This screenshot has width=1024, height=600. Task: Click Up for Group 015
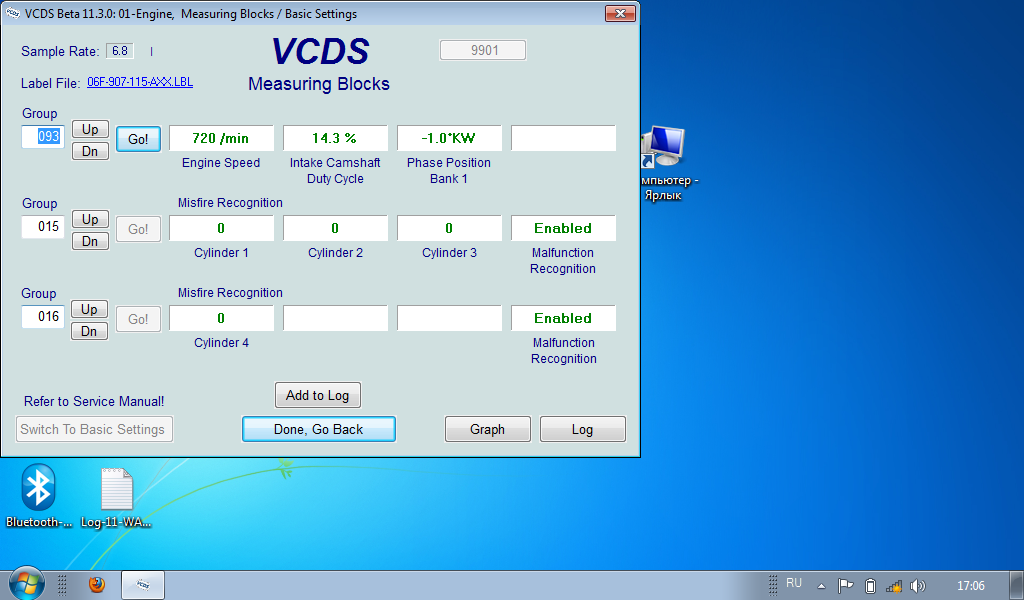[x=90, y=219]
